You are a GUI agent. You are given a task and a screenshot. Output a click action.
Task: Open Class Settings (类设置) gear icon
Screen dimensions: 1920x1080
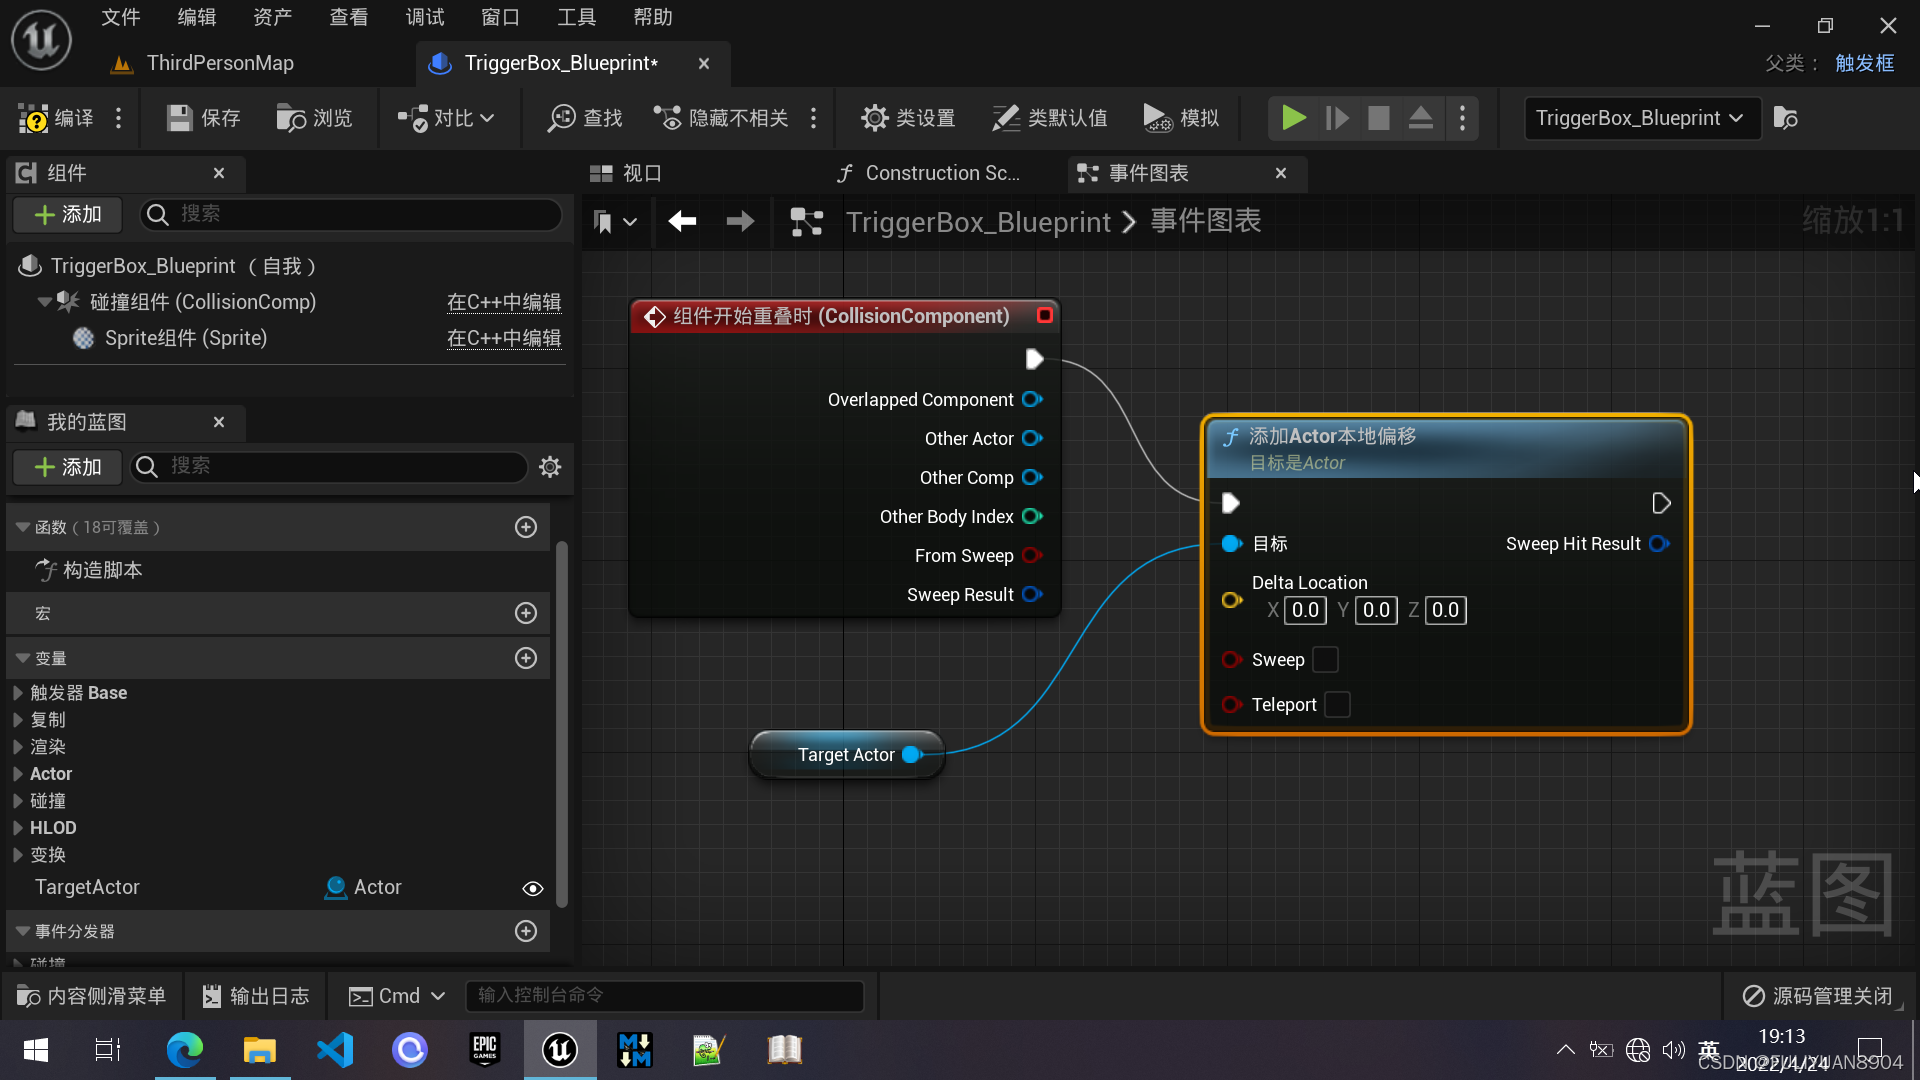coord(874,118)
